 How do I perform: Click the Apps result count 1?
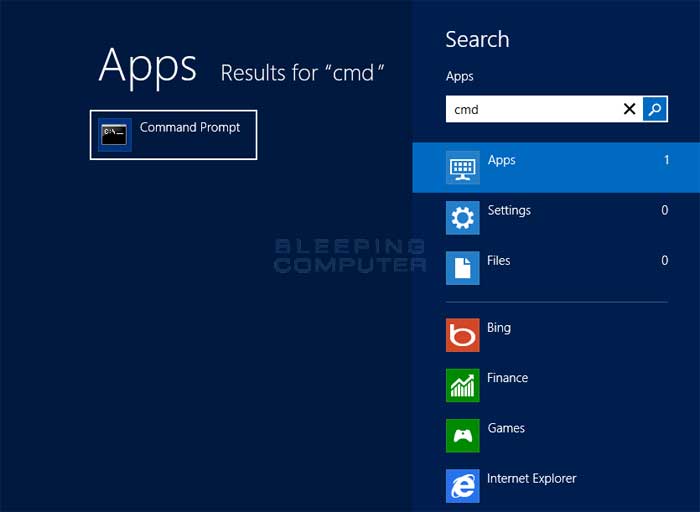[x=666, y=160]
